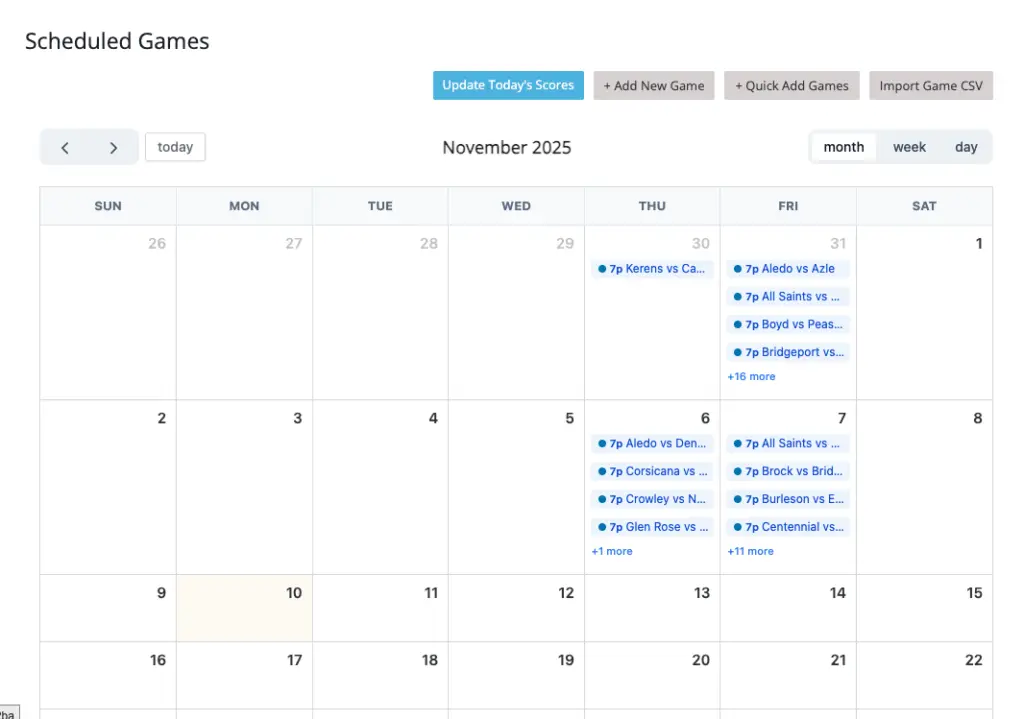Switch the calendar to week view

pos(909,147)
